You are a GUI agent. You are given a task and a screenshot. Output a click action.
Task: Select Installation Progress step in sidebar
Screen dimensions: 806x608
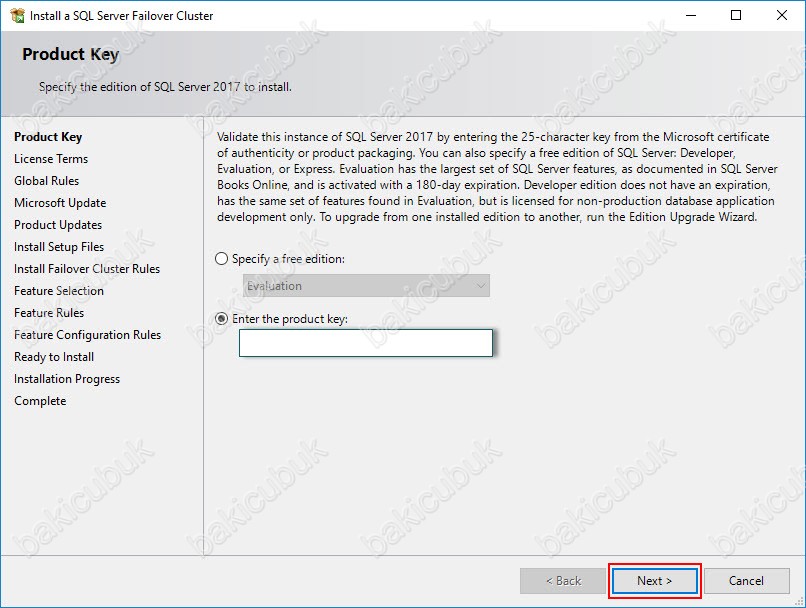tap(67, 379)
